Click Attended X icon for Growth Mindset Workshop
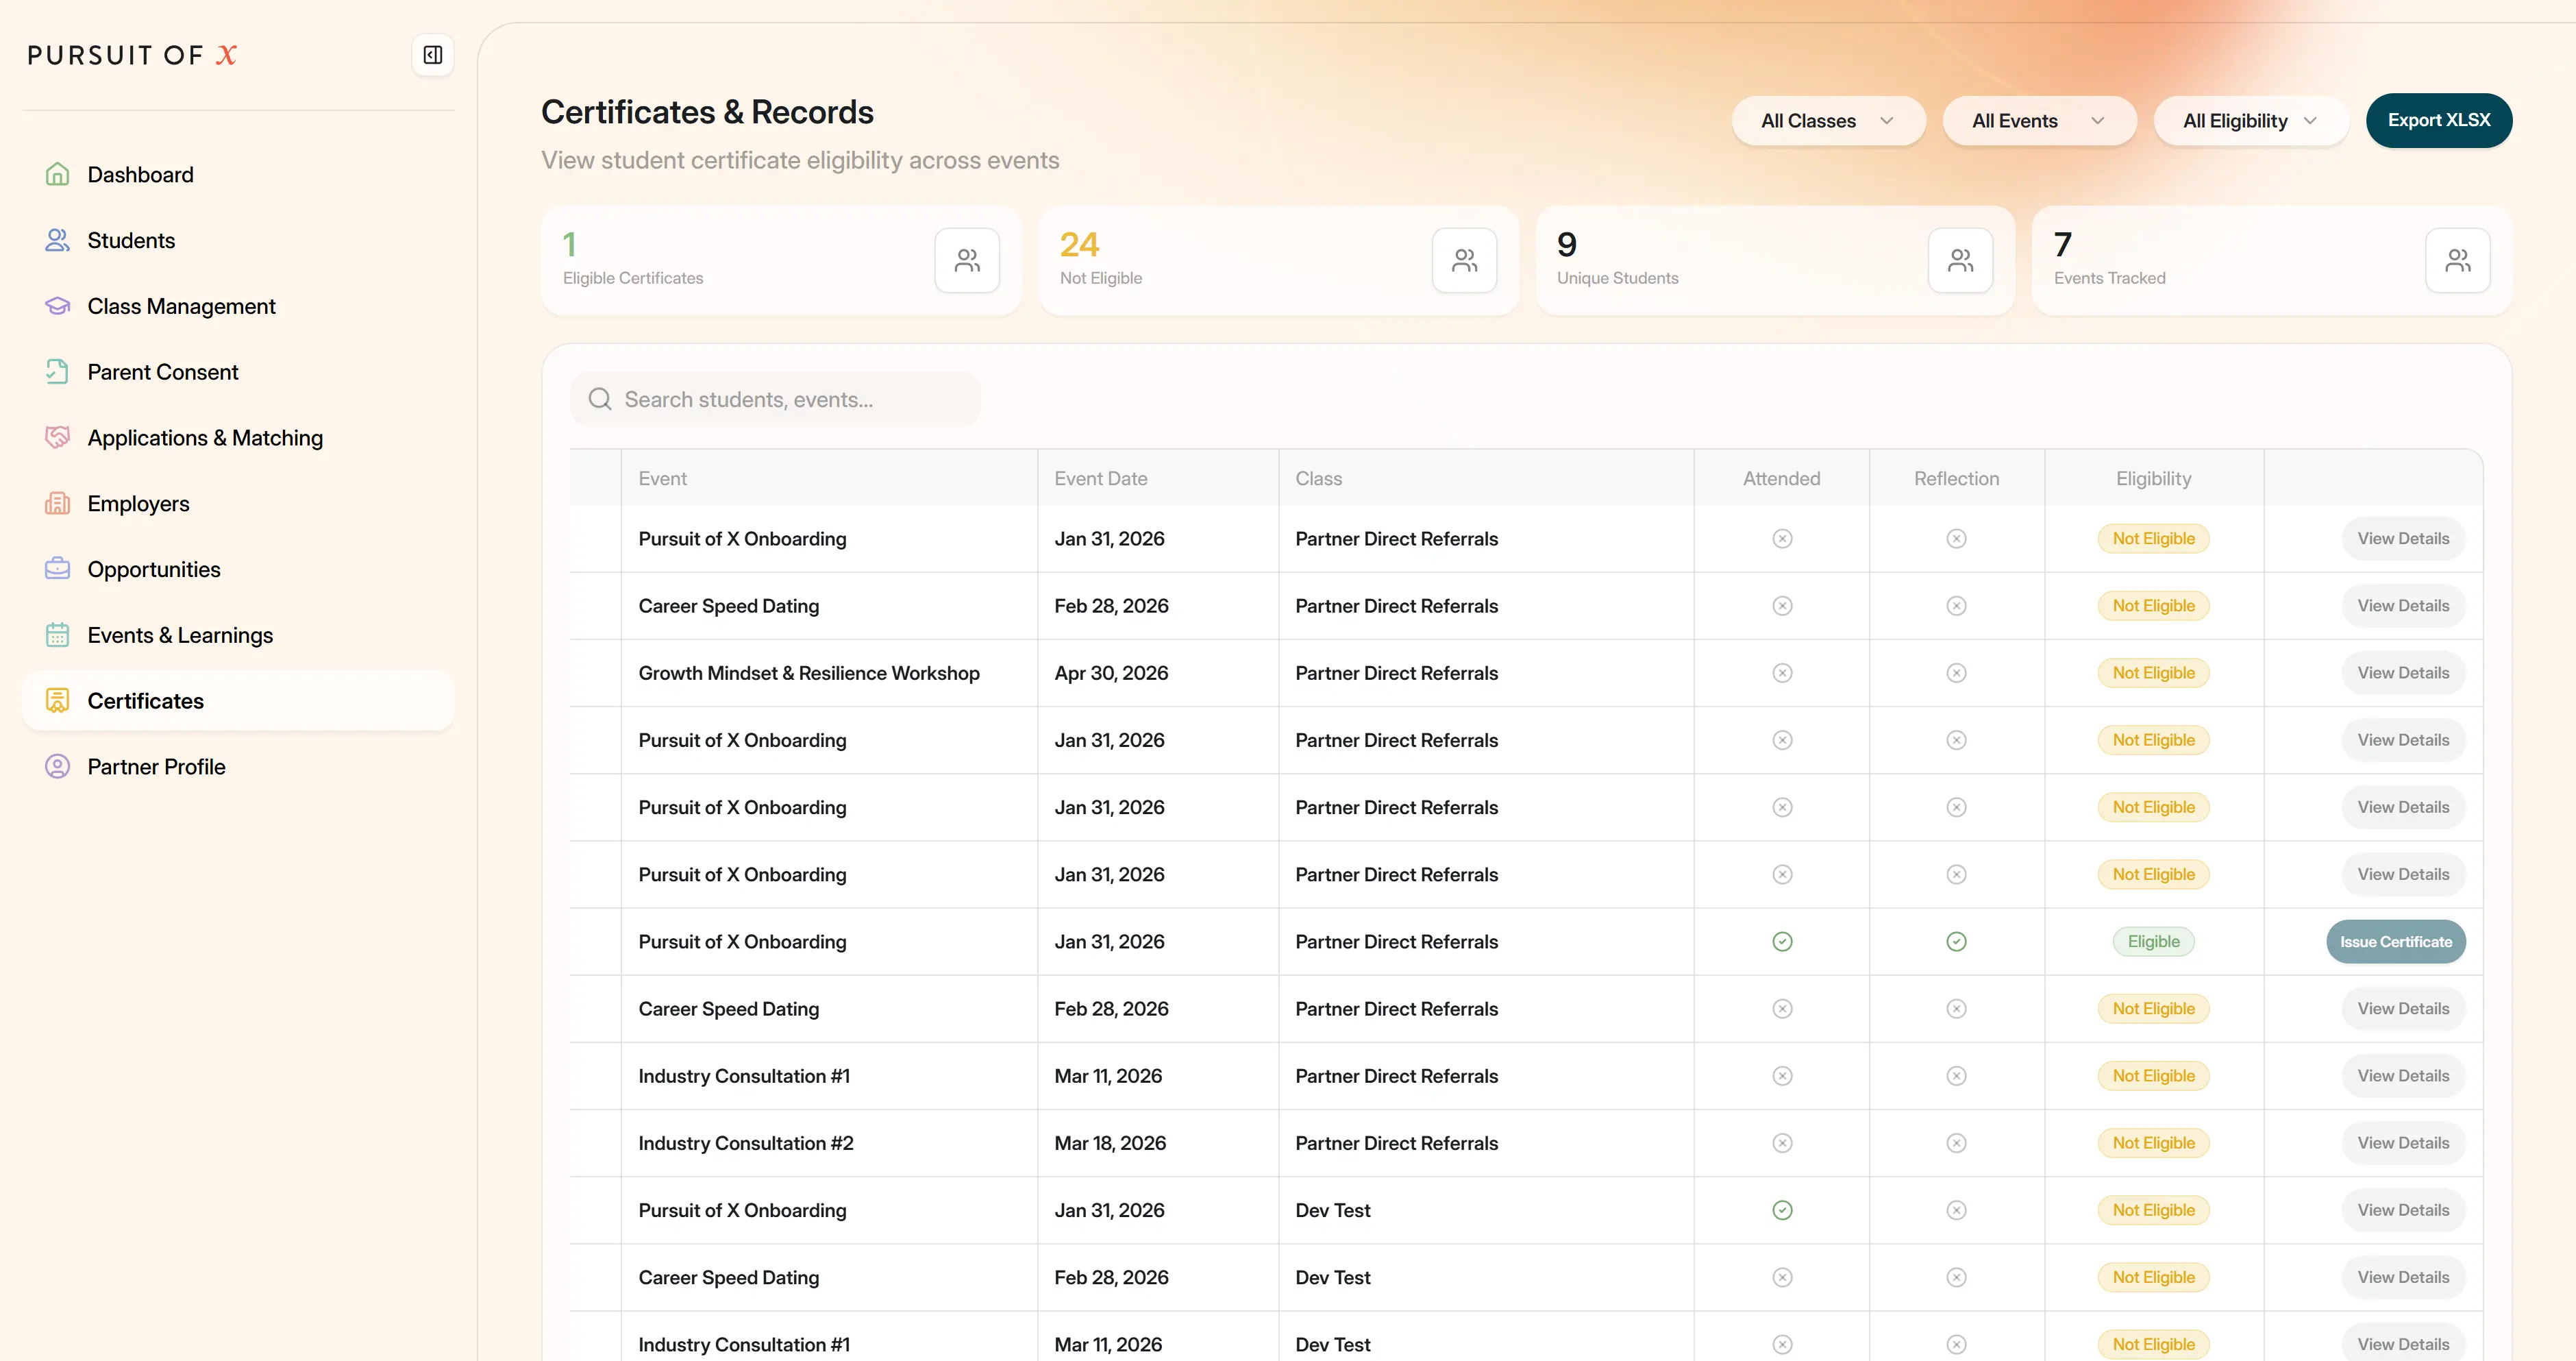Viewport: 2576px width, 1361px height. pyautogui.click(x=1782, y=673)
